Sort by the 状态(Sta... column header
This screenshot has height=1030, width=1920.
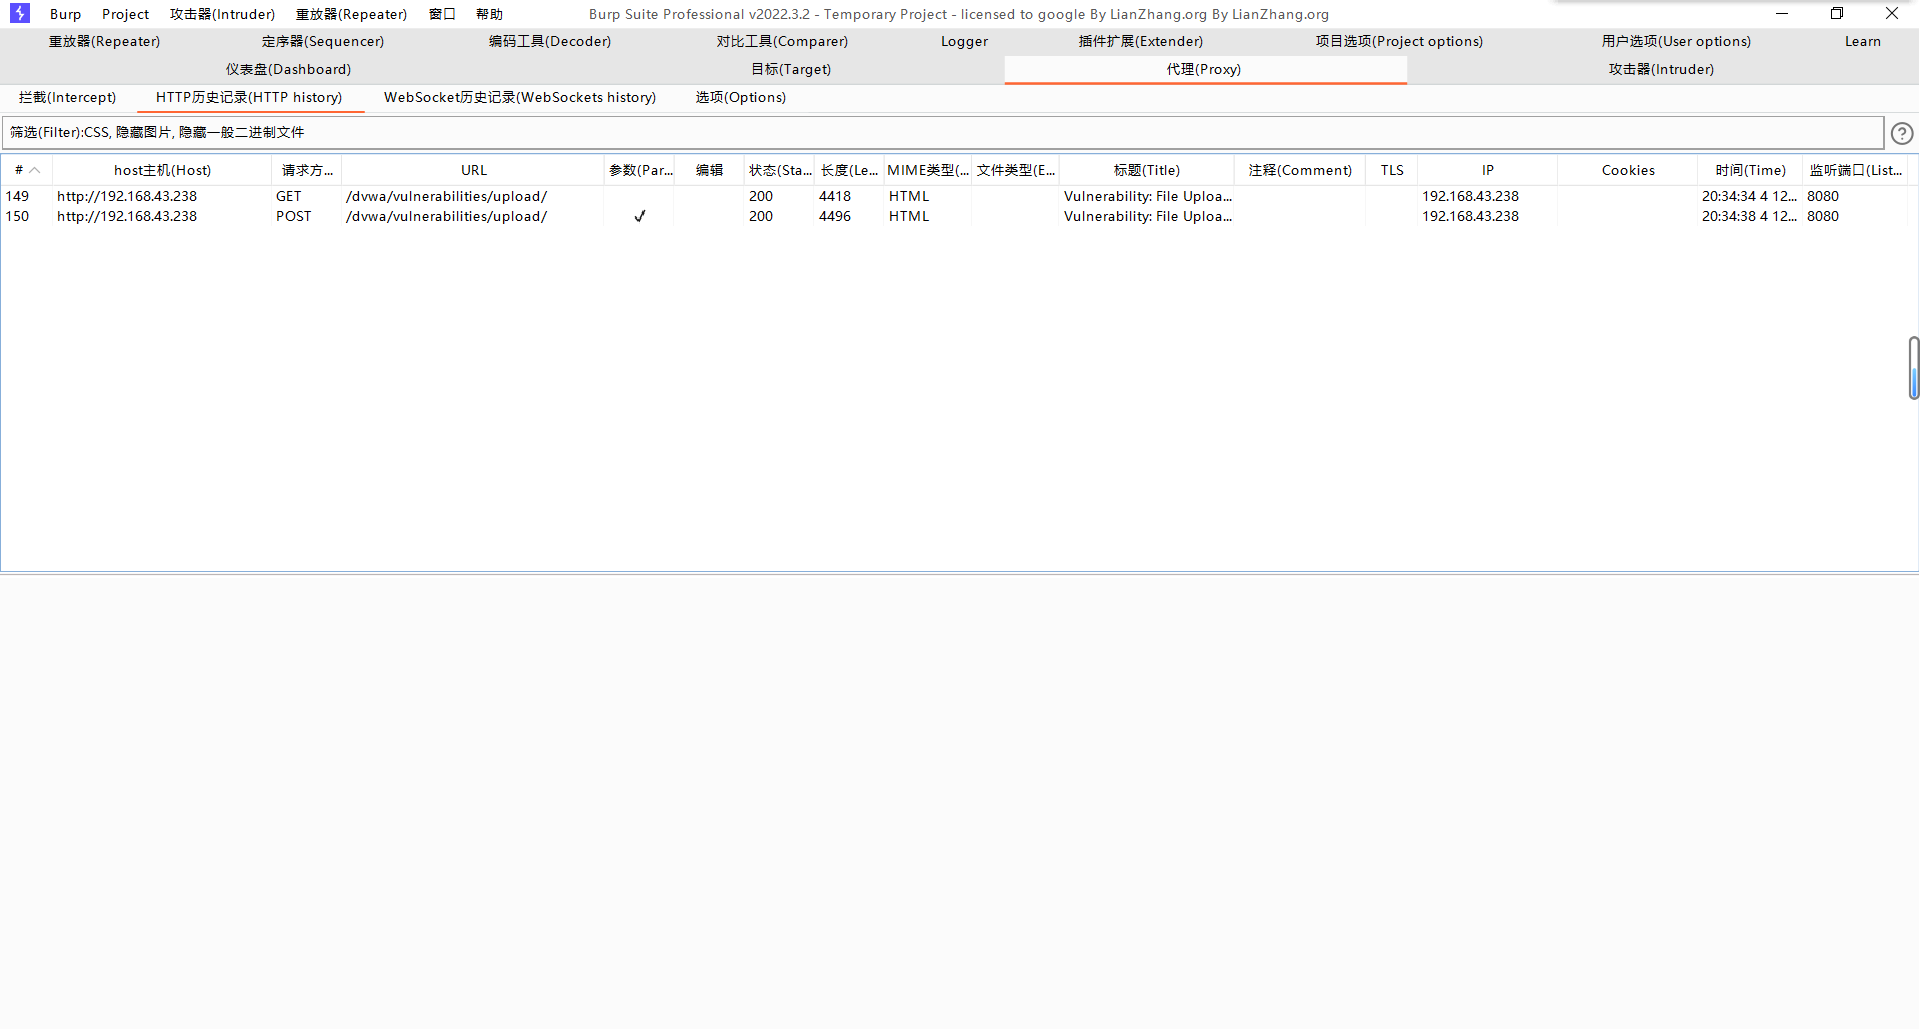tap(780, 170)
